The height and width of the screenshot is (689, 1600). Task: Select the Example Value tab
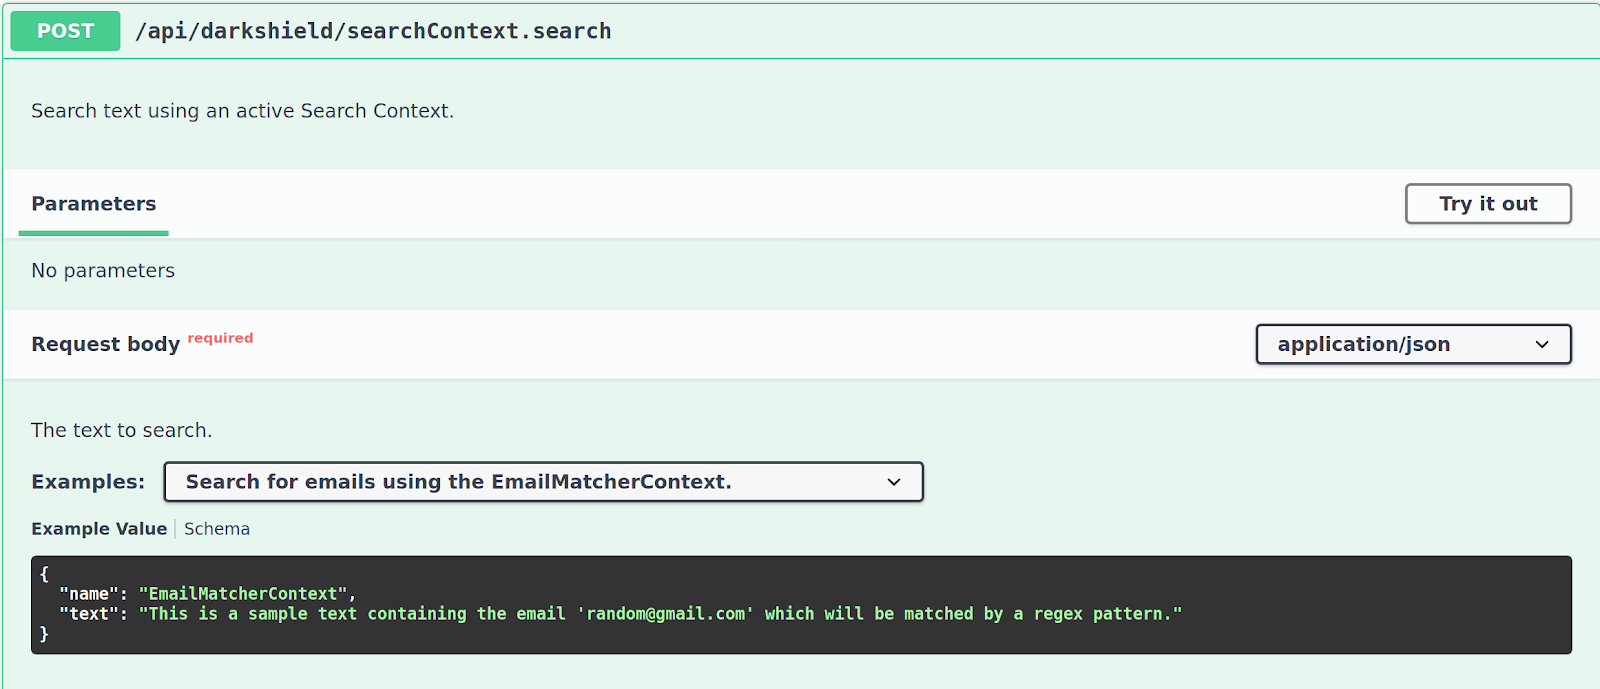[99, 529]
